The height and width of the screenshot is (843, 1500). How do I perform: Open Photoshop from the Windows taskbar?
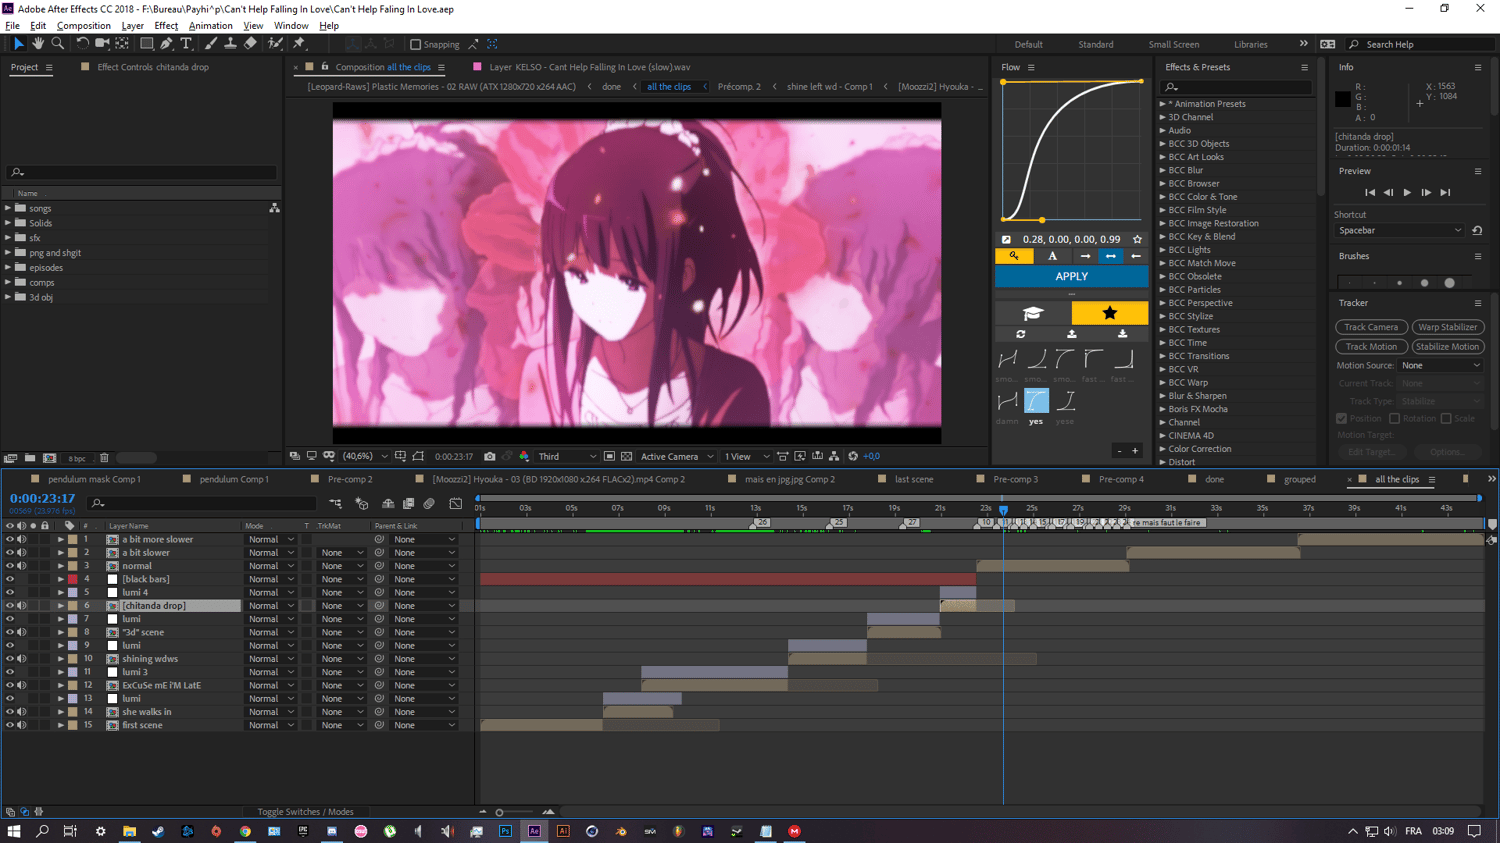coord(506,831)
